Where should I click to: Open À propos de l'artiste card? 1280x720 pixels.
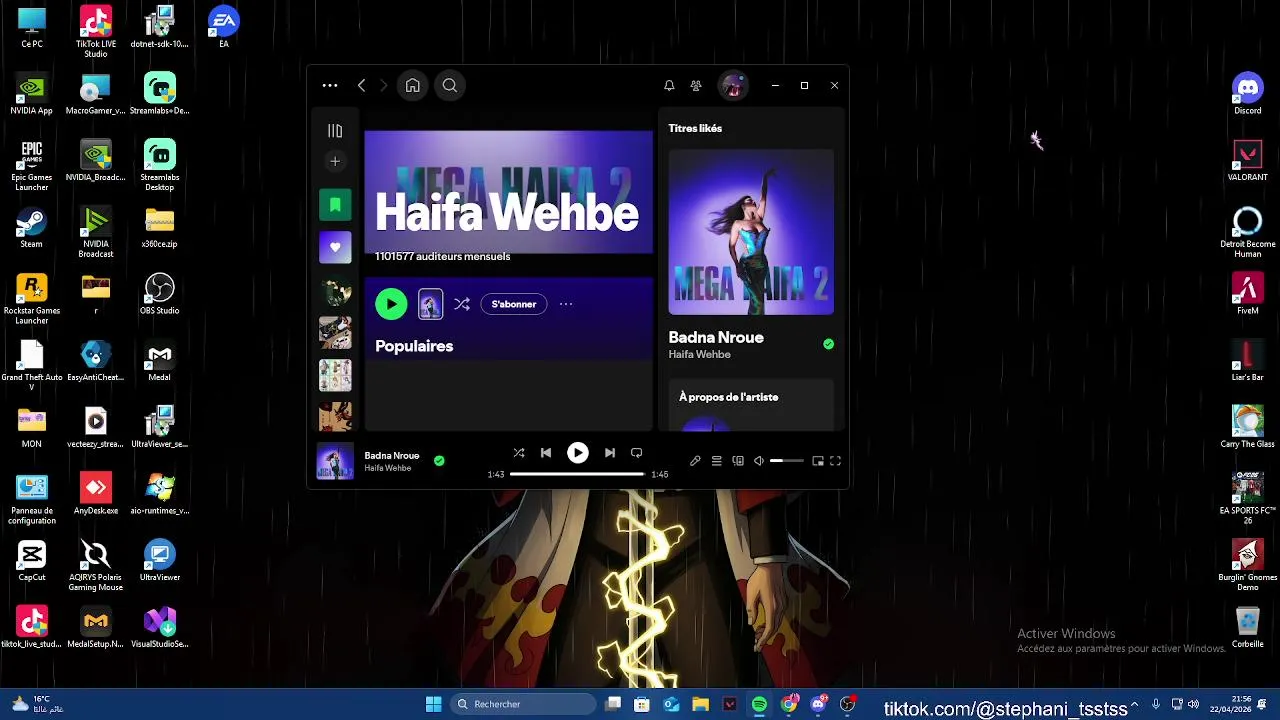point(751,404)
